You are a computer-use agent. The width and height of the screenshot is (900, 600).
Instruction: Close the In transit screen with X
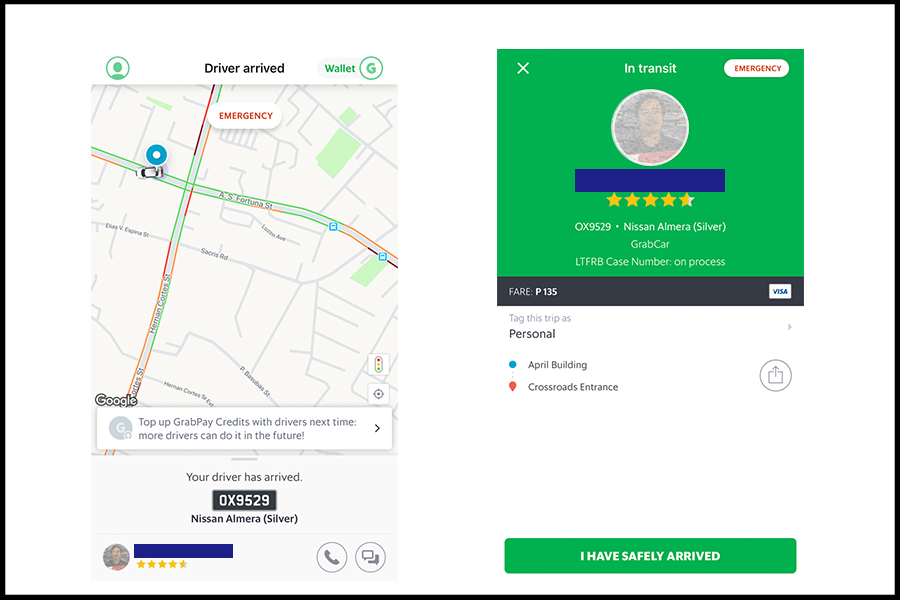[523, 68]
